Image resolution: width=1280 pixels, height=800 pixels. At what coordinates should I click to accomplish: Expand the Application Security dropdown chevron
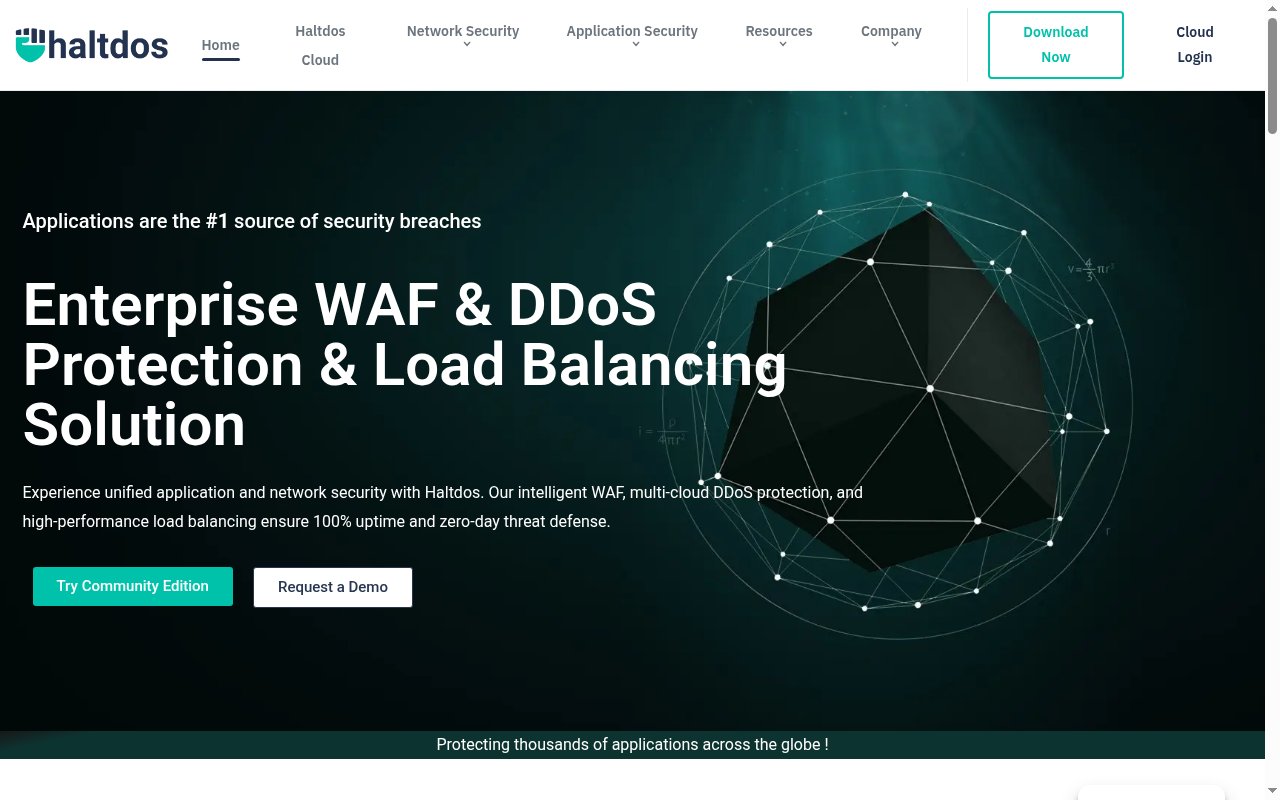tap(635, 45)
